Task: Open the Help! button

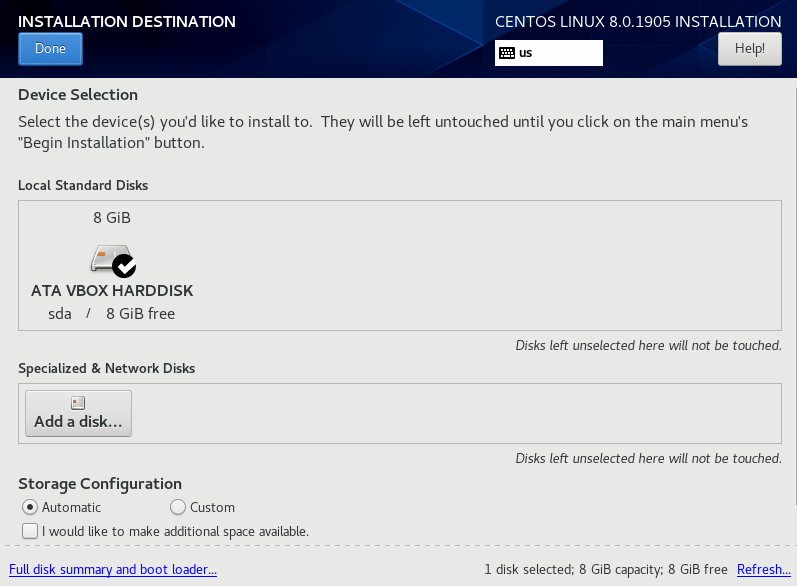Action: (x=750, y=49)
